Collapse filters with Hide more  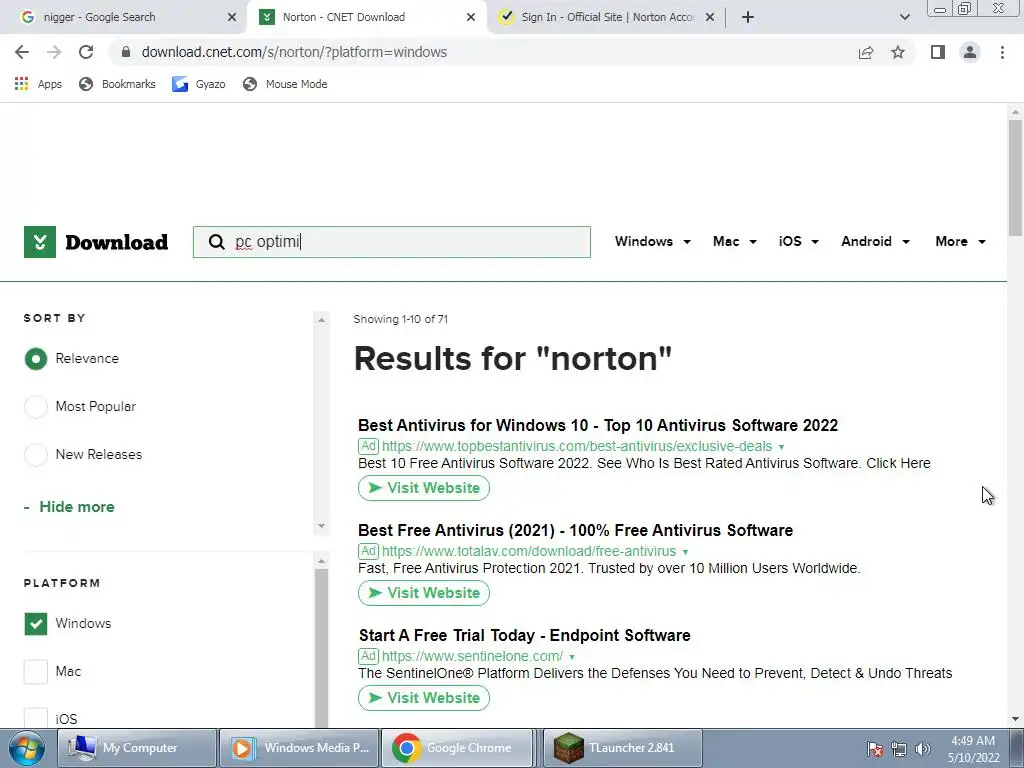click(69, 507)
